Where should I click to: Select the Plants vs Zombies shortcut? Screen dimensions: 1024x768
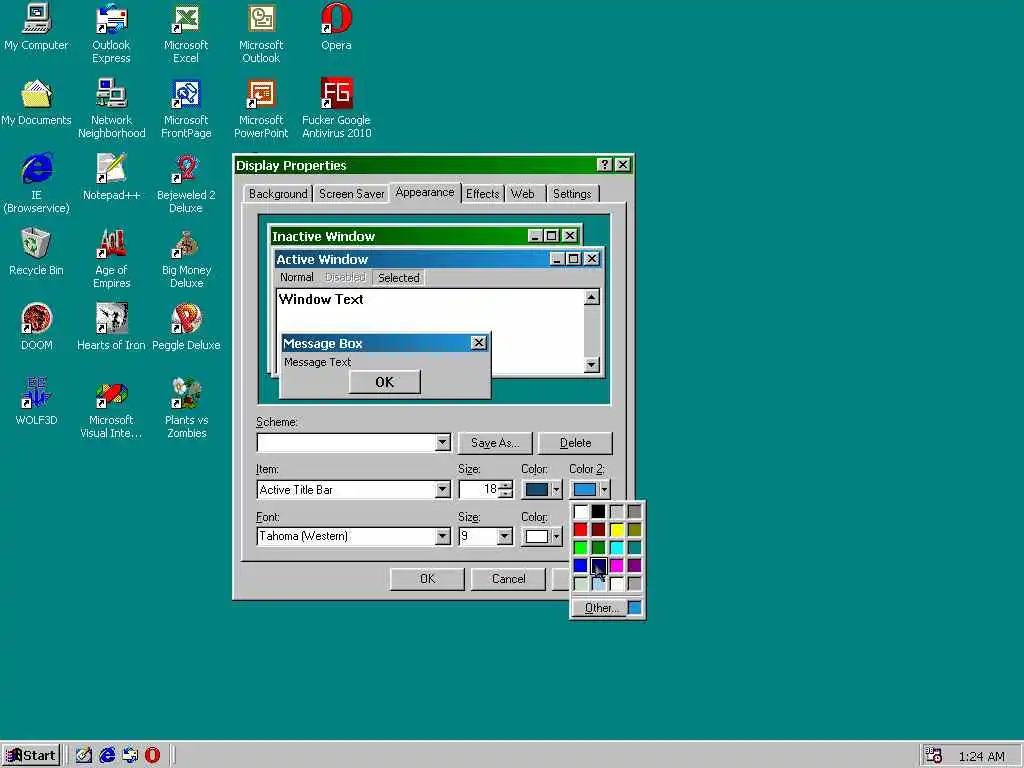pos(185,408)
